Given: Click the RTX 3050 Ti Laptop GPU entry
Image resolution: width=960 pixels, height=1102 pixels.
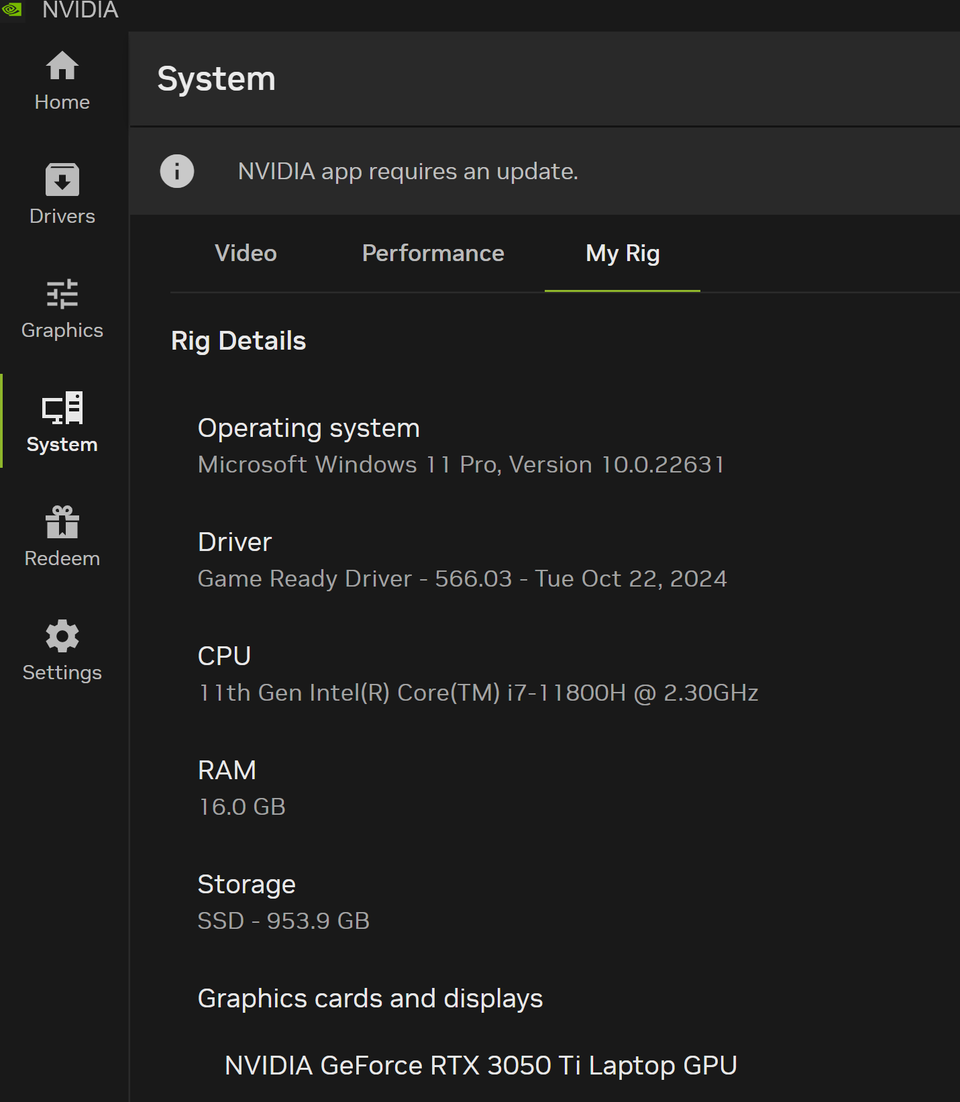Looking at the screenshot, I should point(481,1065).
